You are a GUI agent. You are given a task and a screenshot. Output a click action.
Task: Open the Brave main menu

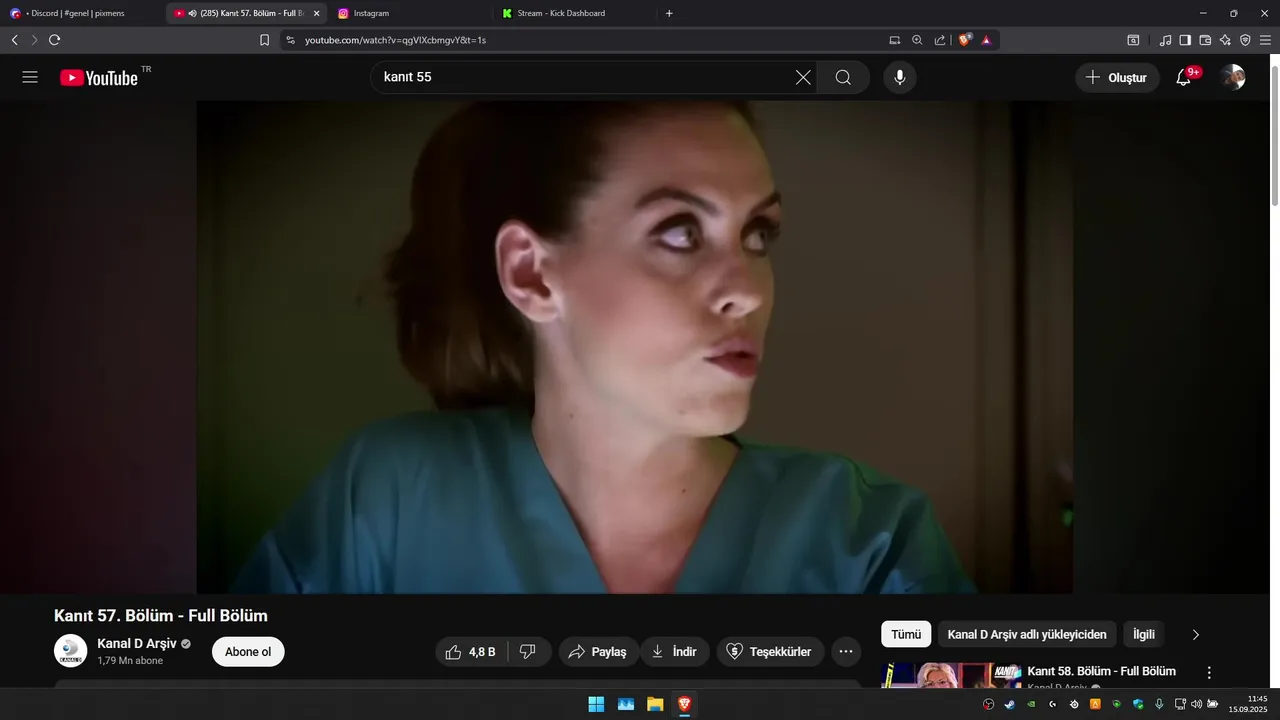coord(1266,40)
